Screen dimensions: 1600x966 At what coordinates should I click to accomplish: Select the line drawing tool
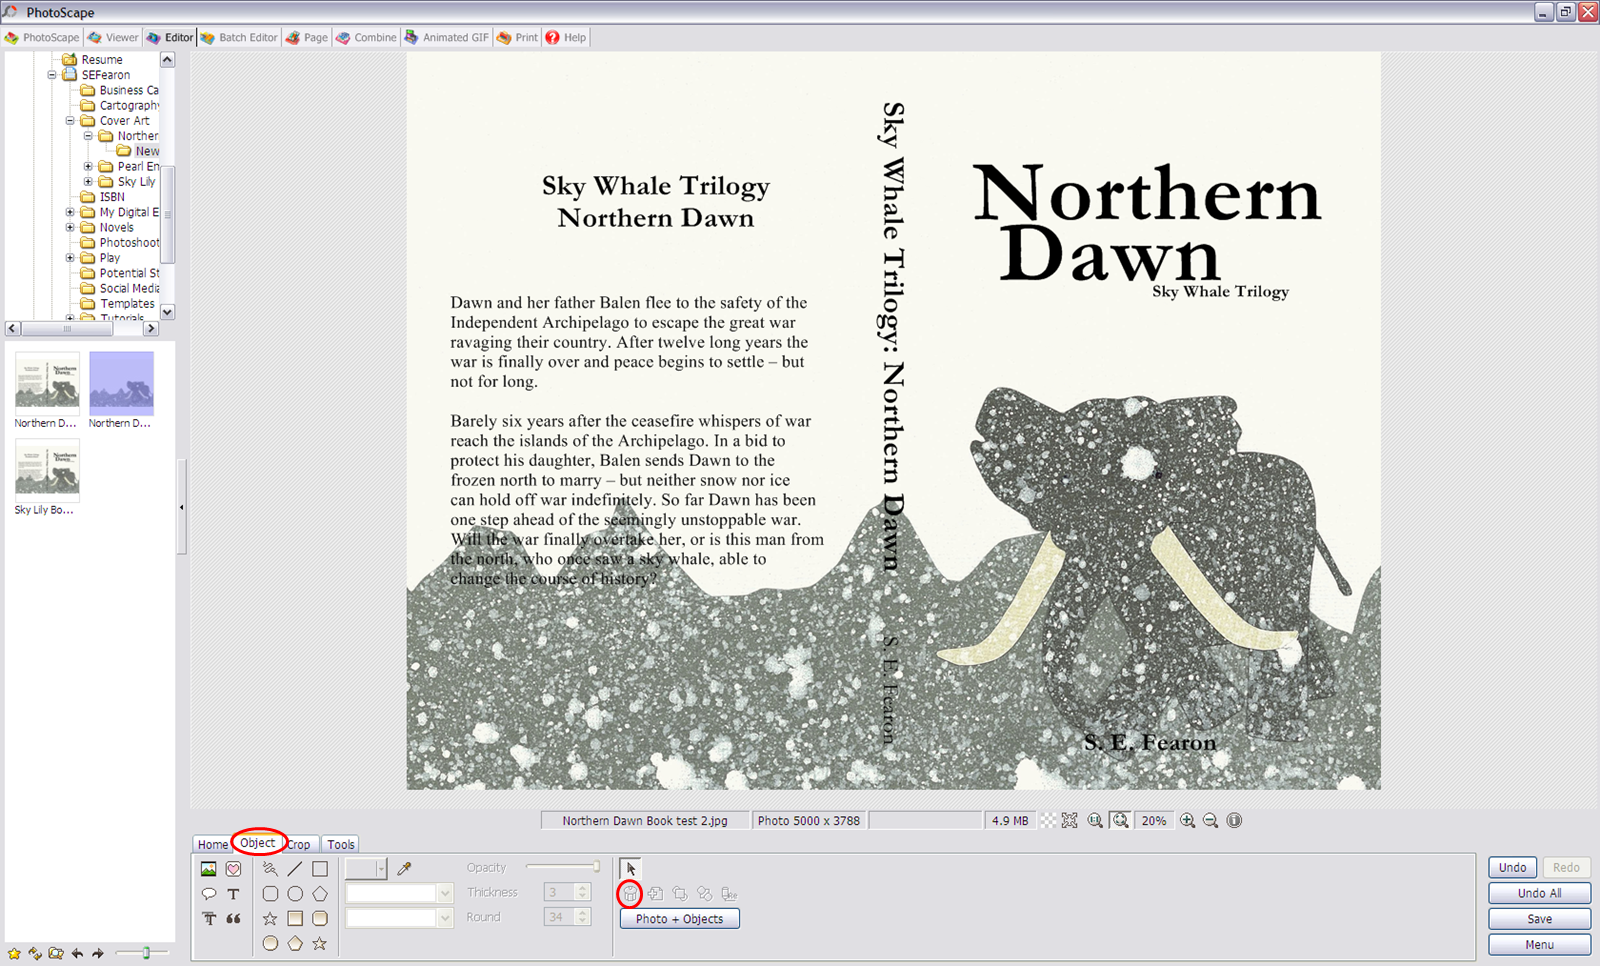pyautogui.click(x=295, y=869)
